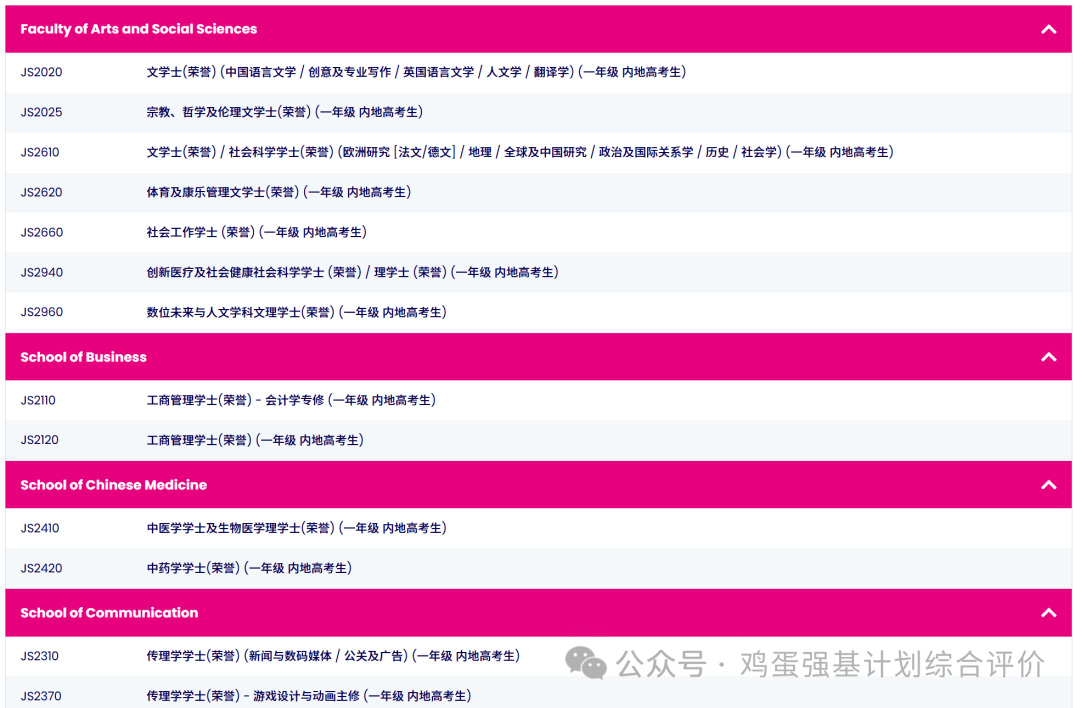Click the JS2660 social work programme

256,232
